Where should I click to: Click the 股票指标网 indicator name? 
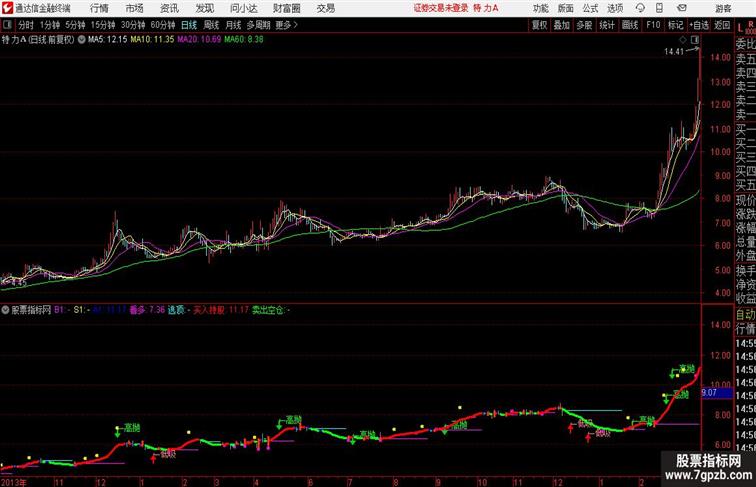click(x=31, y=310)
